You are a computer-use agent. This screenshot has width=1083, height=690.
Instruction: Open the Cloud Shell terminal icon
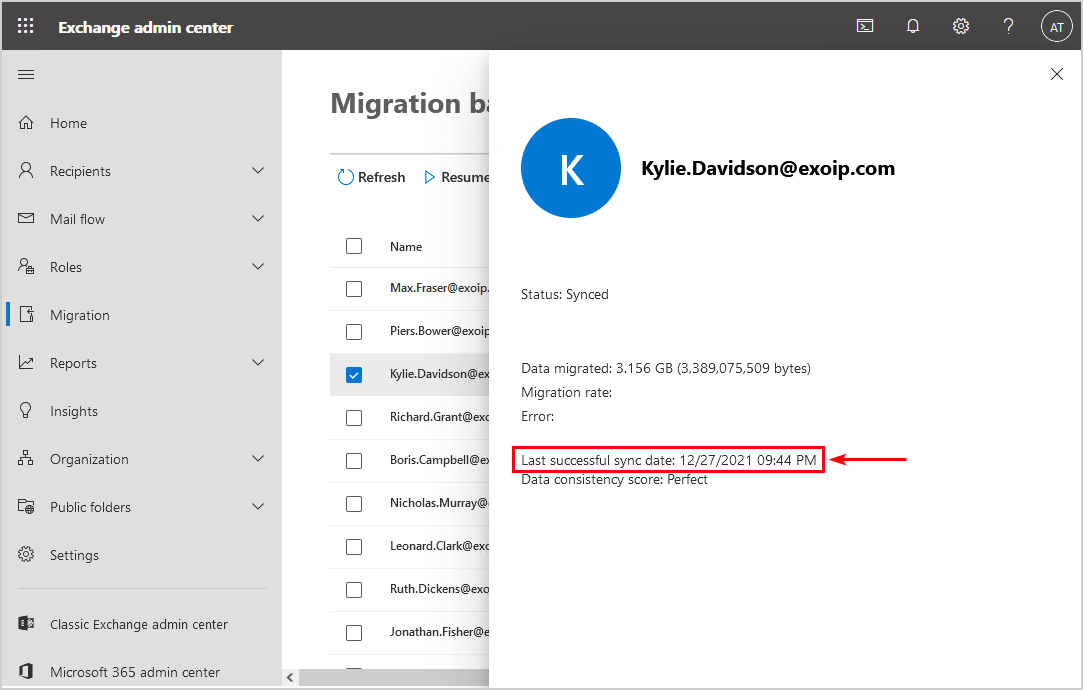864,25
